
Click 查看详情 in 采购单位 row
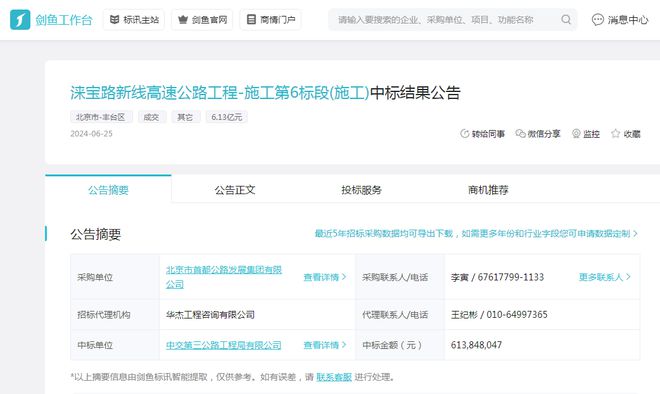[x=325, y=277]
